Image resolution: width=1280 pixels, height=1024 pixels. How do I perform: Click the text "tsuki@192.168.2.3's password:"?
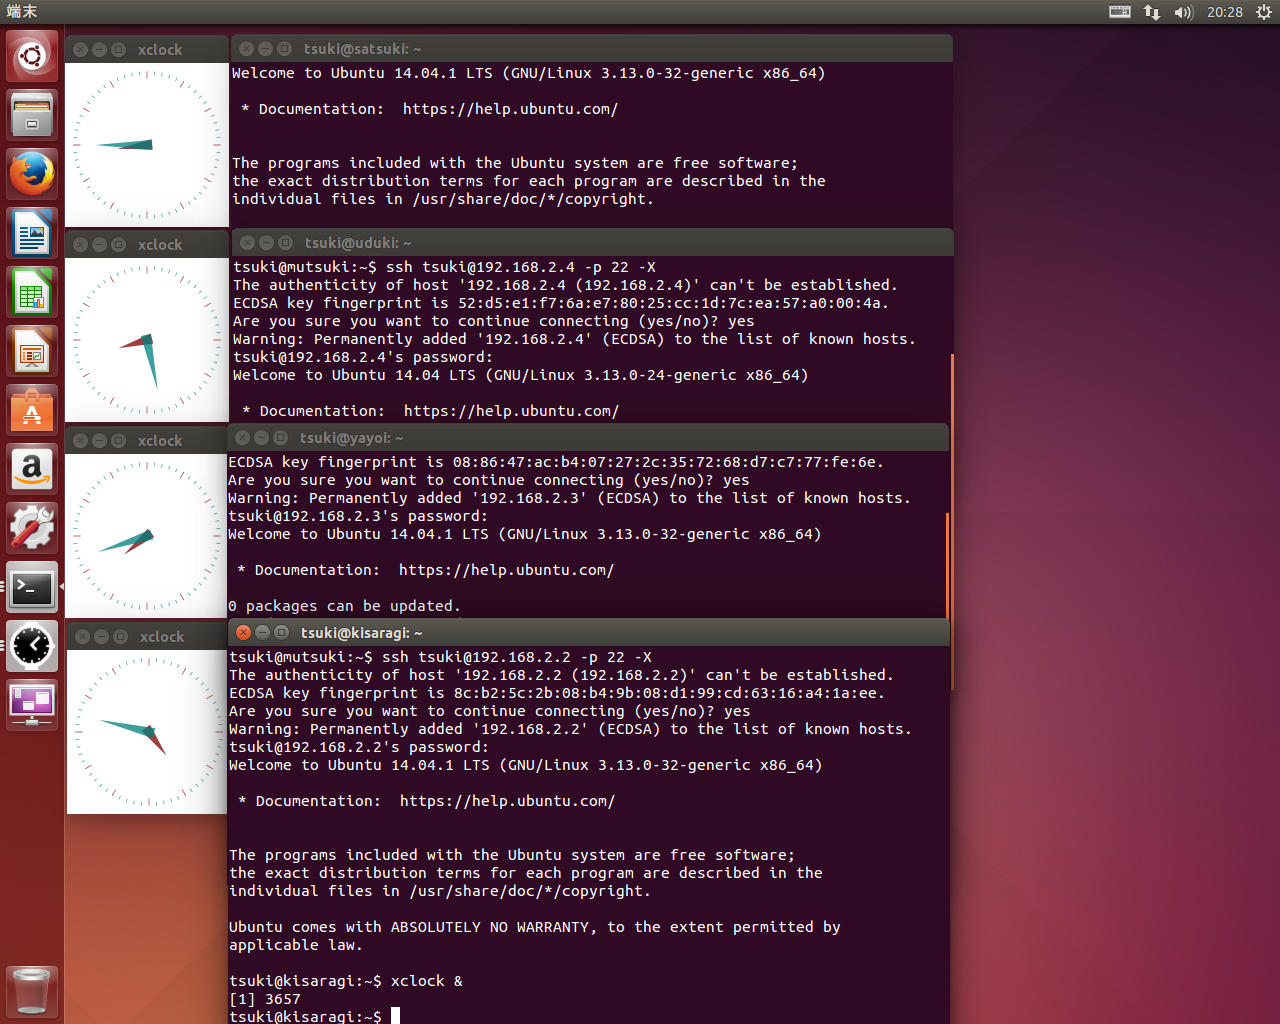point(358,516)
